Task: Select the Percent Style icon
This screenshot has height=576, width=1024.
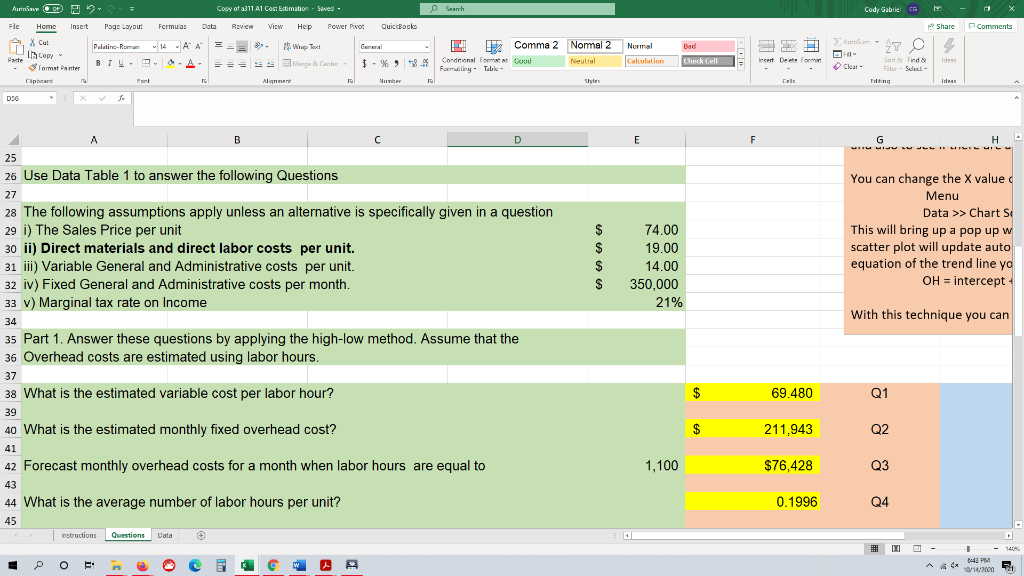Action: point(384,63)
